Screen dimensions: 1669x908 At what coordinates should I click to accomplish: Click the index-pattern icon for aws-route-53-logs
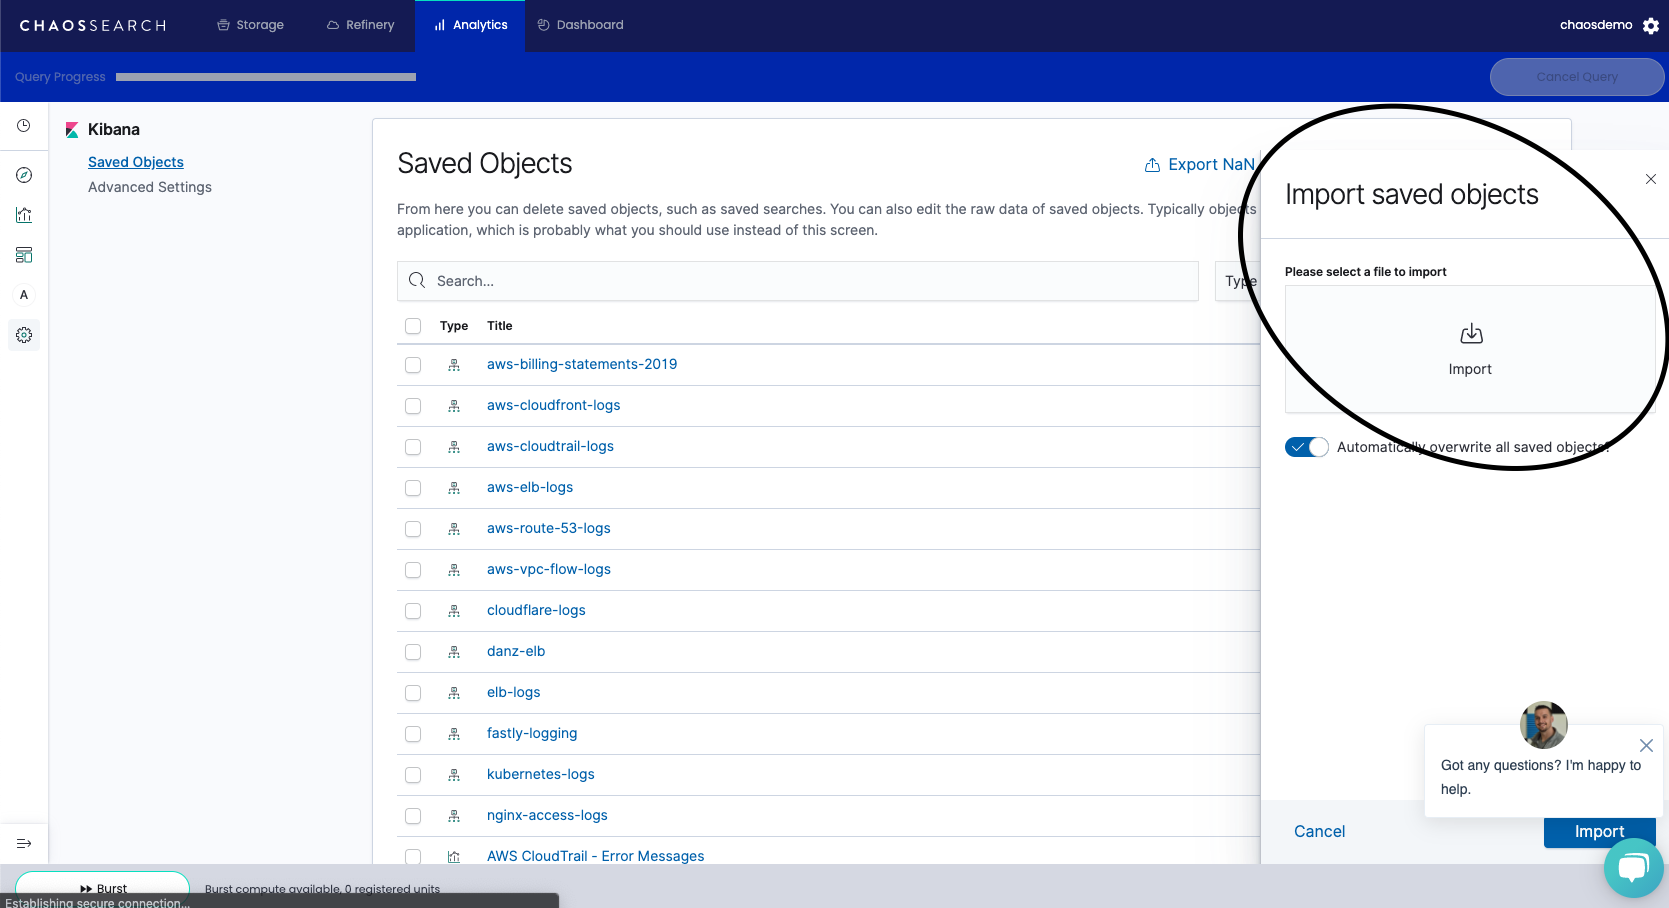pyautogui.click(x=454, y=529)
